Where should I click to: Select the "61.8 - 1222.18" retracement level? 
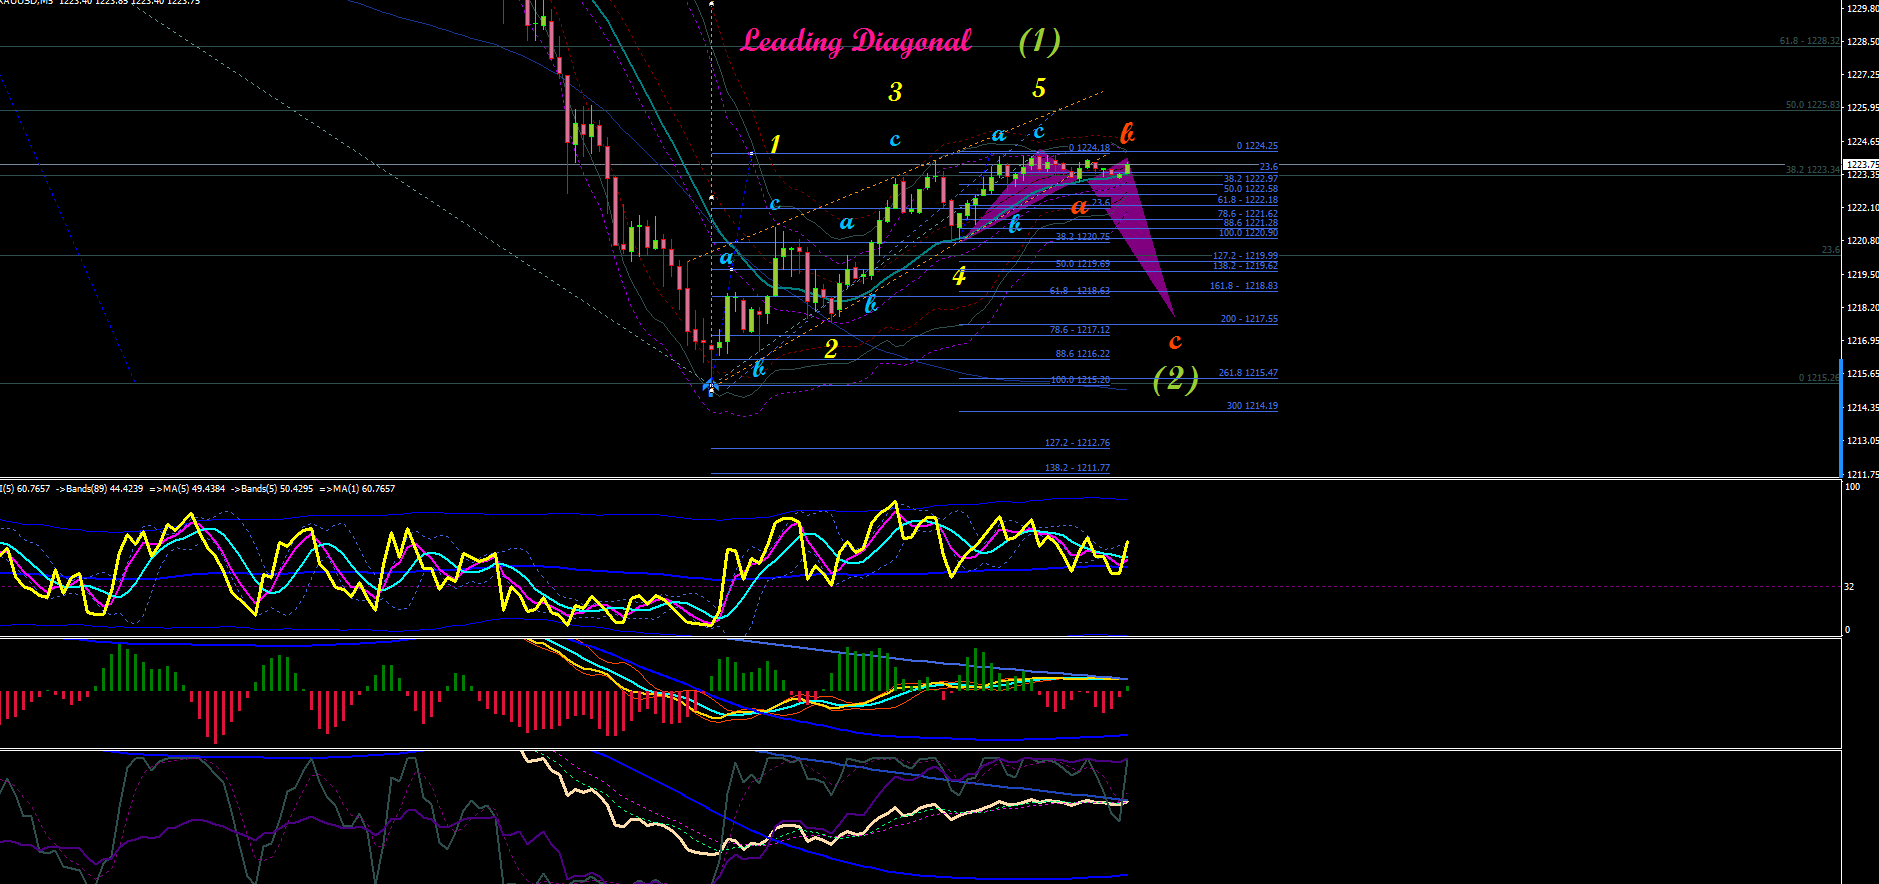(1247, 200)
